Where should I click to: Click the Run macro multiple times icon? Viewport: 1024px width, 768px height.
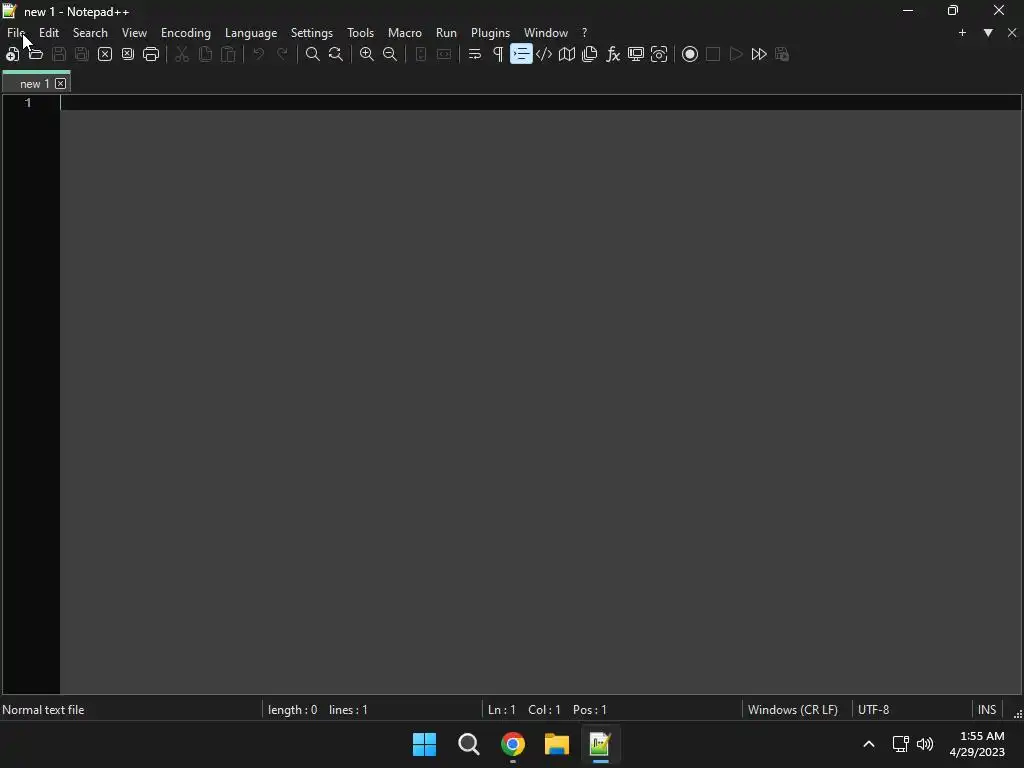[x=759, y=54]
